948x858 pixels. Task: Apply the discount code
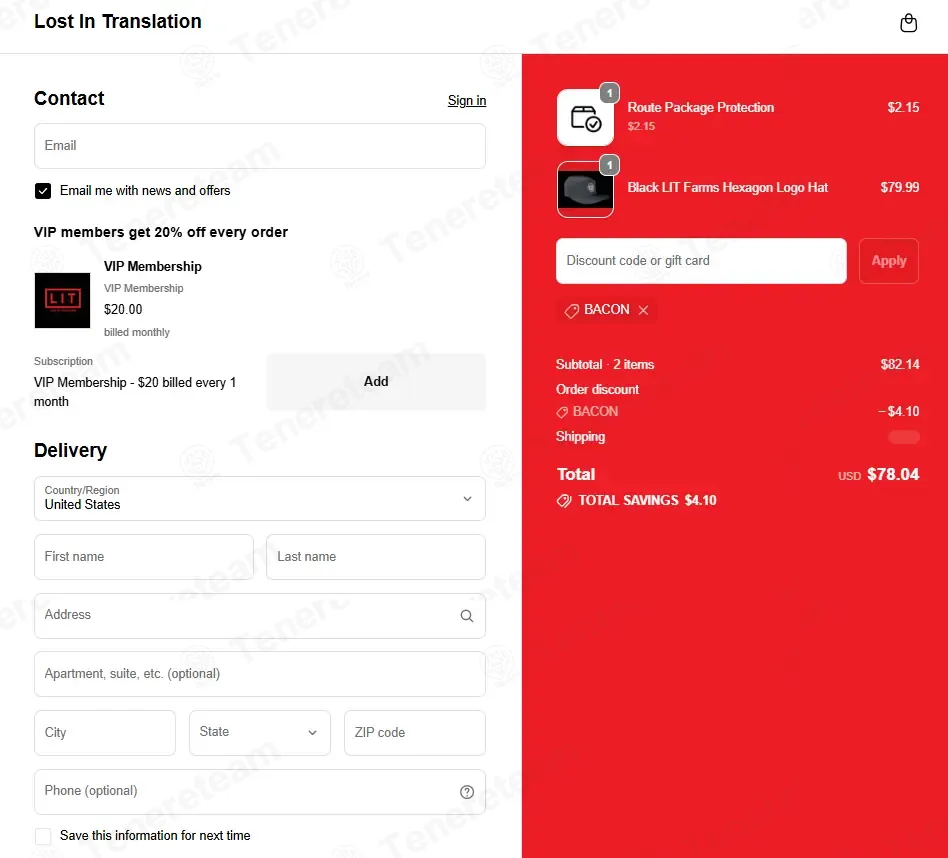click(x=889, y=261)
